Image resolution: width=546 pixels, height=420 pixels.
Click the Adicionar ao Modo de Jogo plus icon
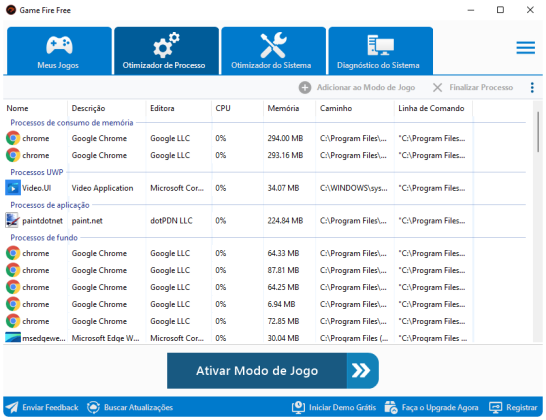pyautogui.click(x=305, y=87)
